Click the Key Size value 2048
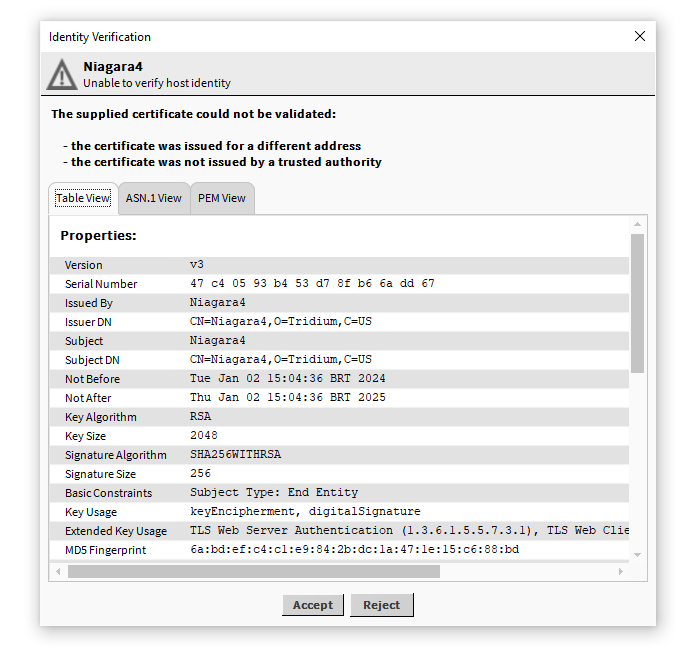Viewport: 693px width, 649px height. coord(204,435)
